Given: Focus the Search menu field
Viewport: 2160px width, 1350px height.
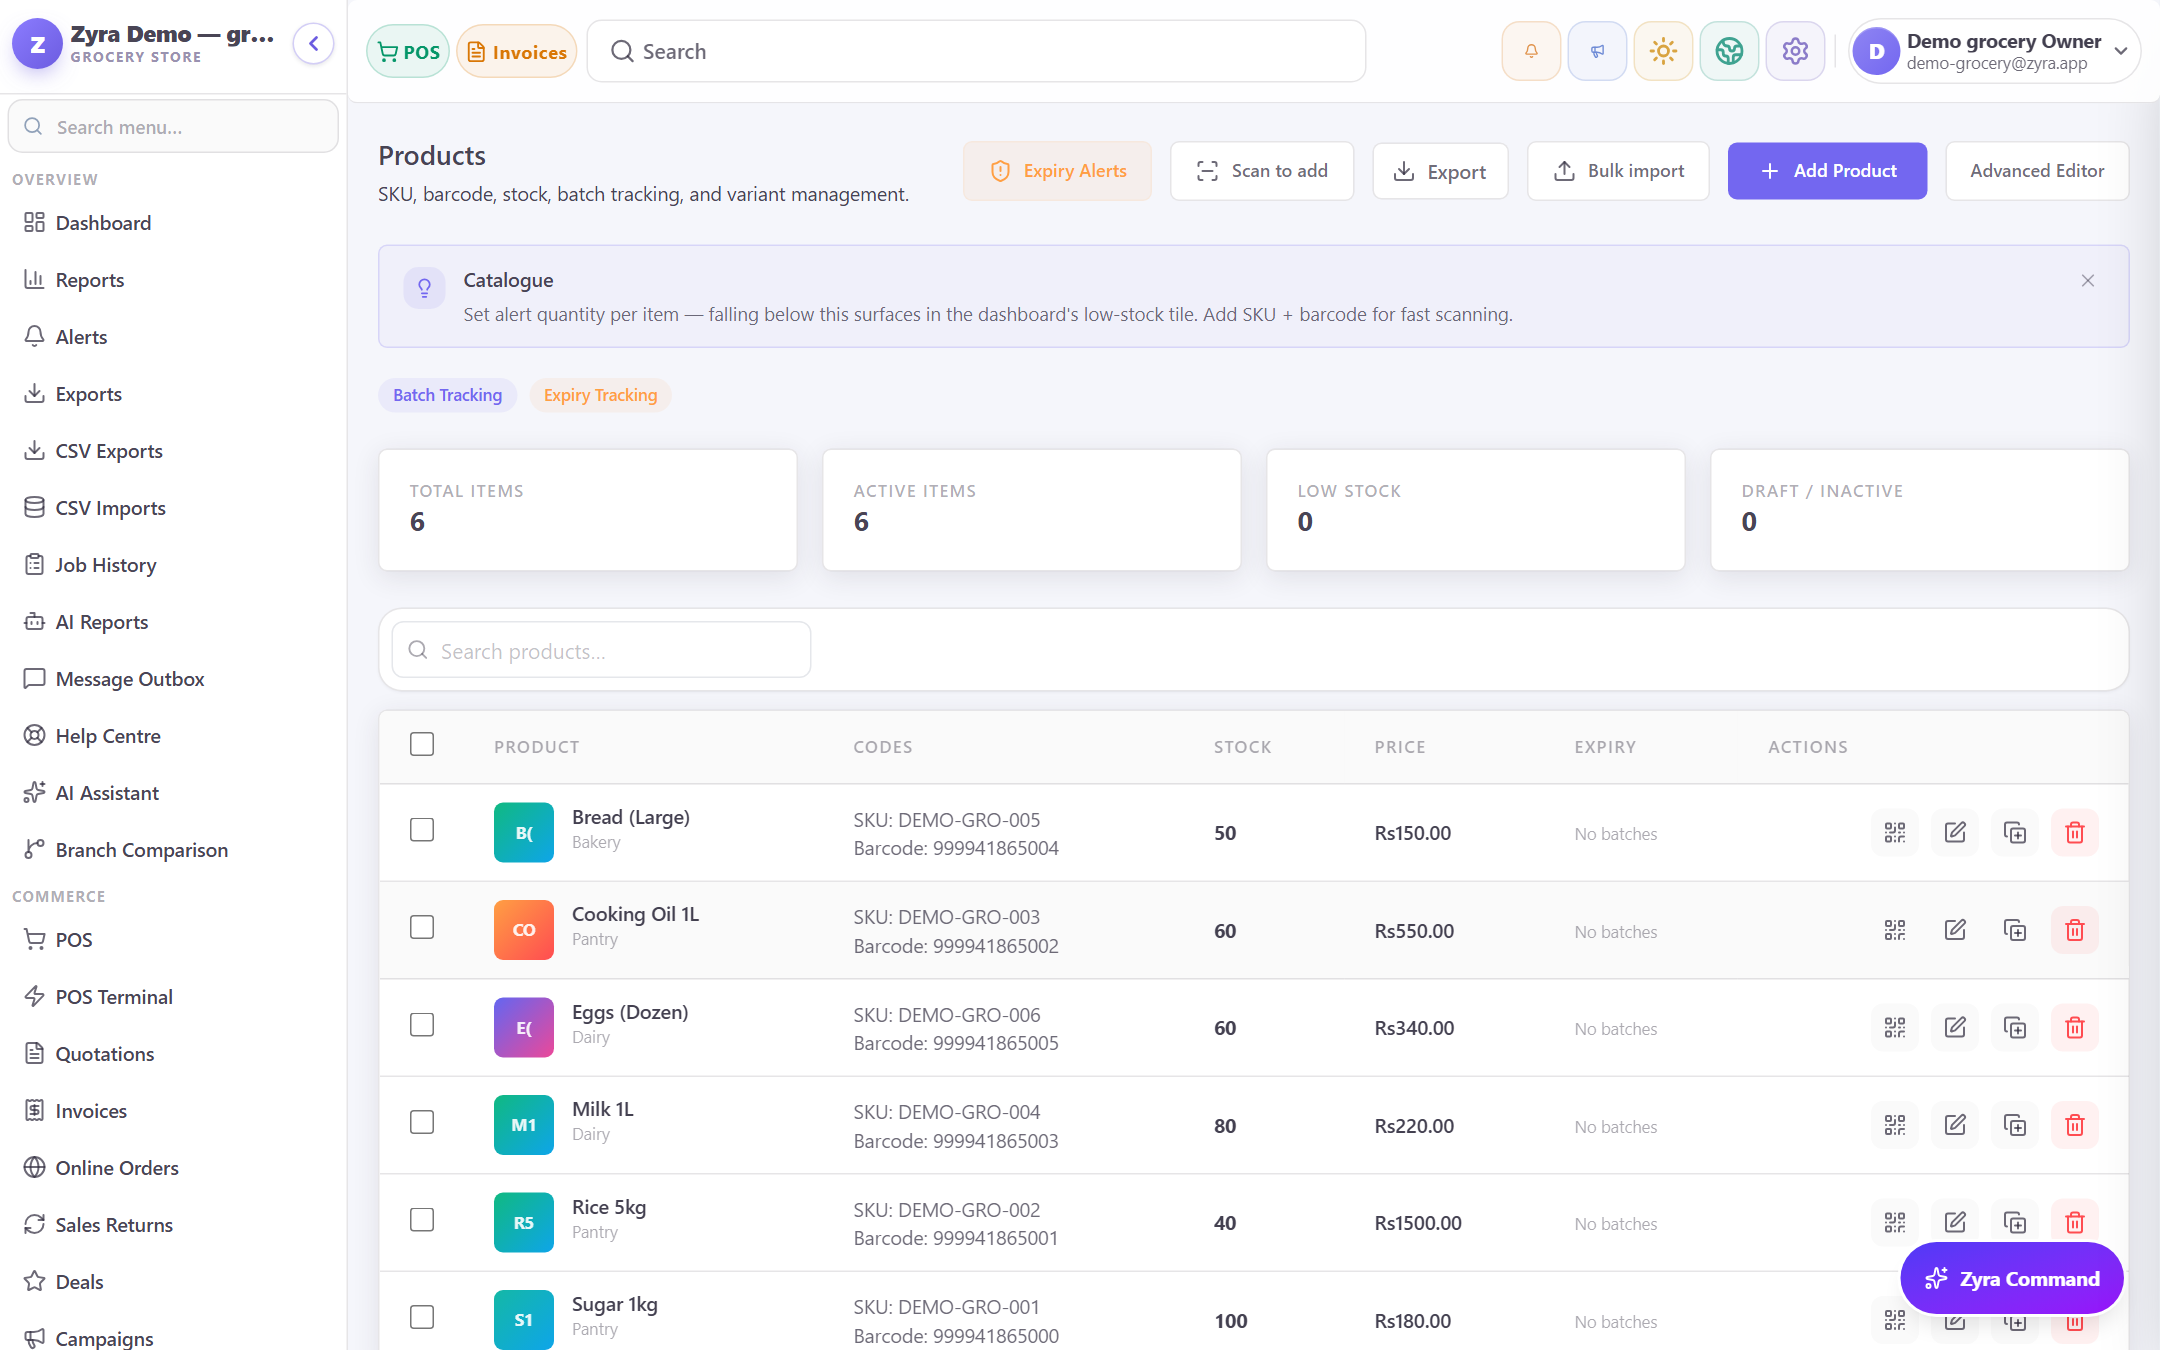Looking at the screenshot, I should pyautogui.click(x=173, y=127).
